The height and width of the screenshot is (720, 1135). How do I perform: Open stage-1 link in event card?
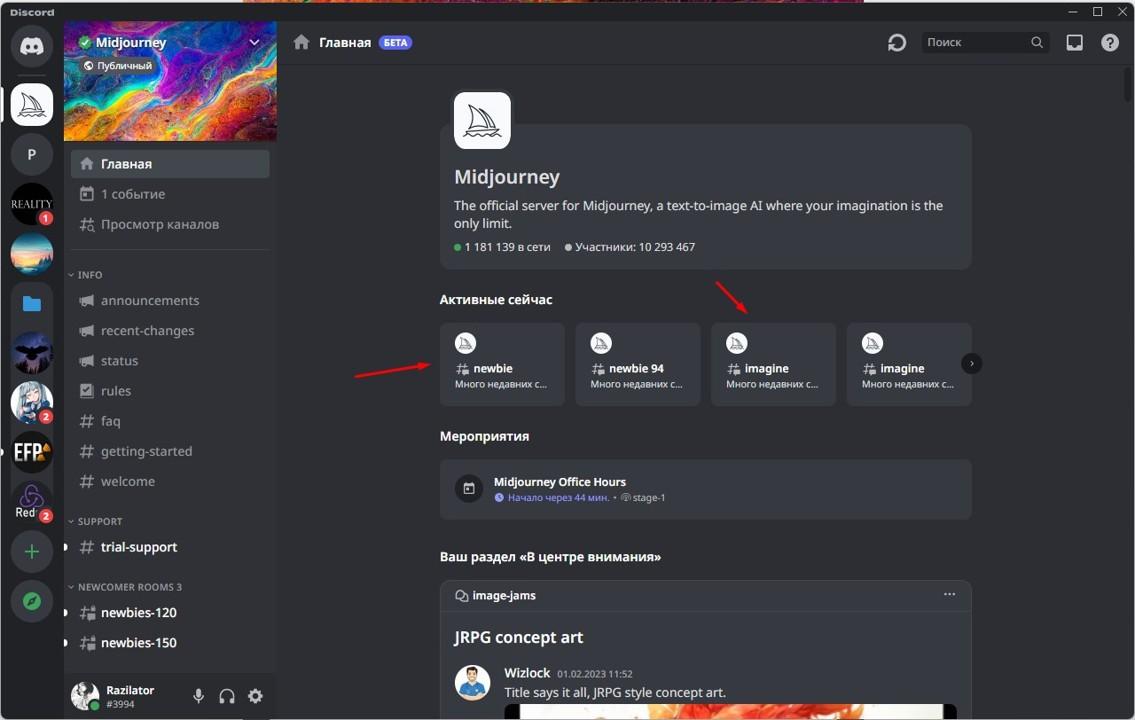point(643,498)
